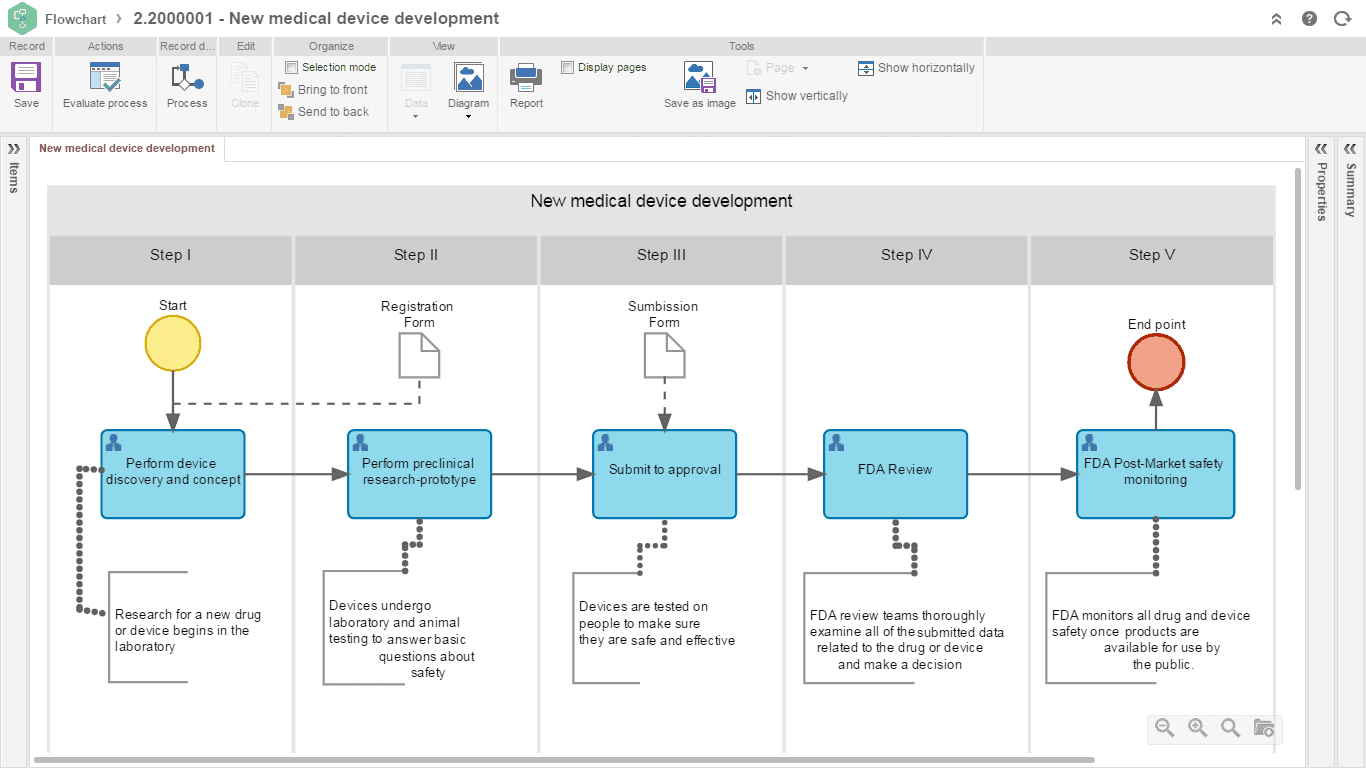
Task: Select Perform preclinical research-prototype task
Action: click(419, 474)
